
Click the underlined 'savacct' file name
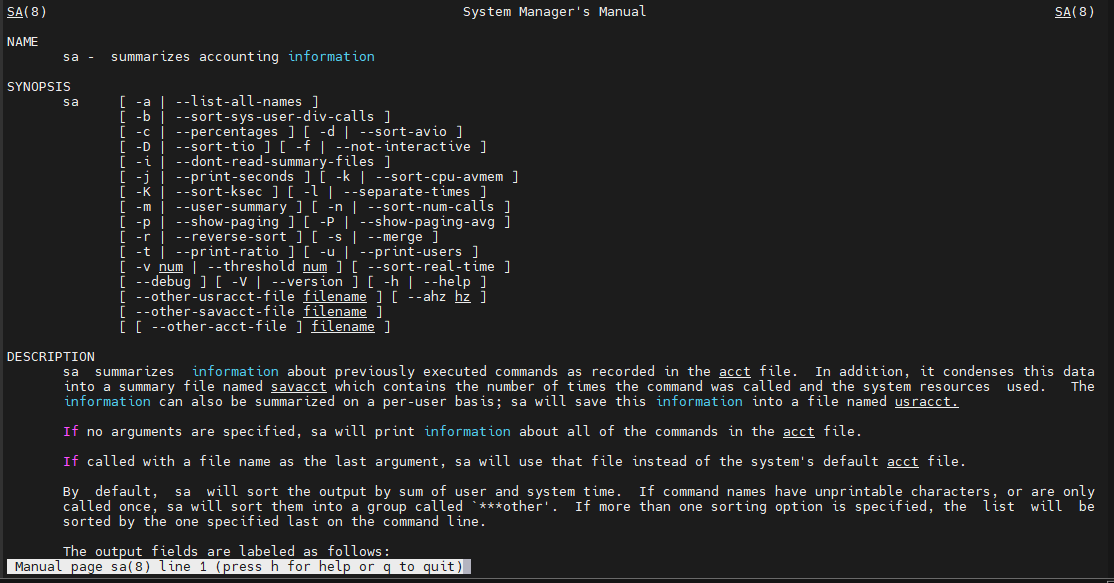pyautogui.click(x=299, y=387)
